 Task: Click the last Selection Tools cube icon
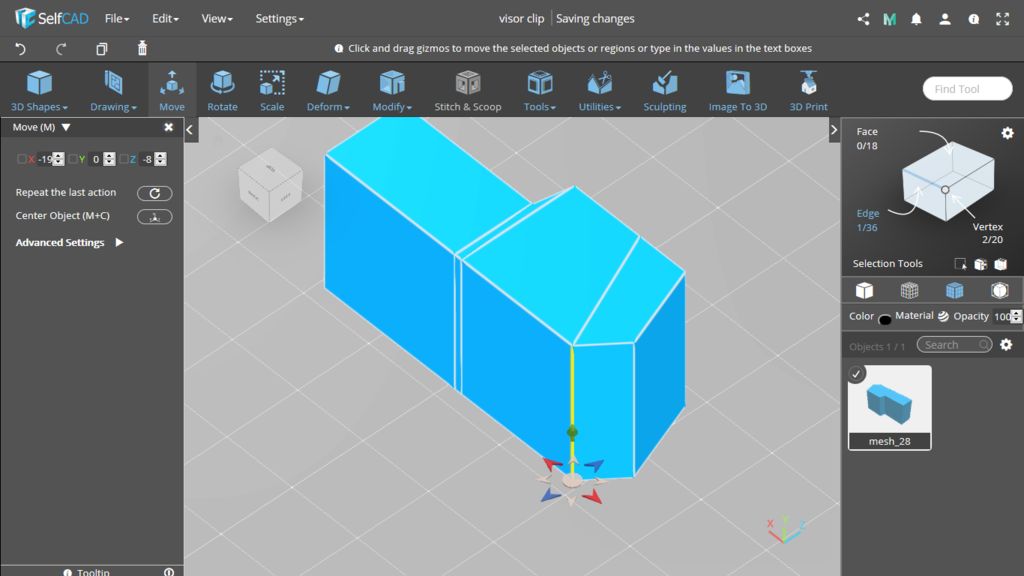[x=1000, y=264]
